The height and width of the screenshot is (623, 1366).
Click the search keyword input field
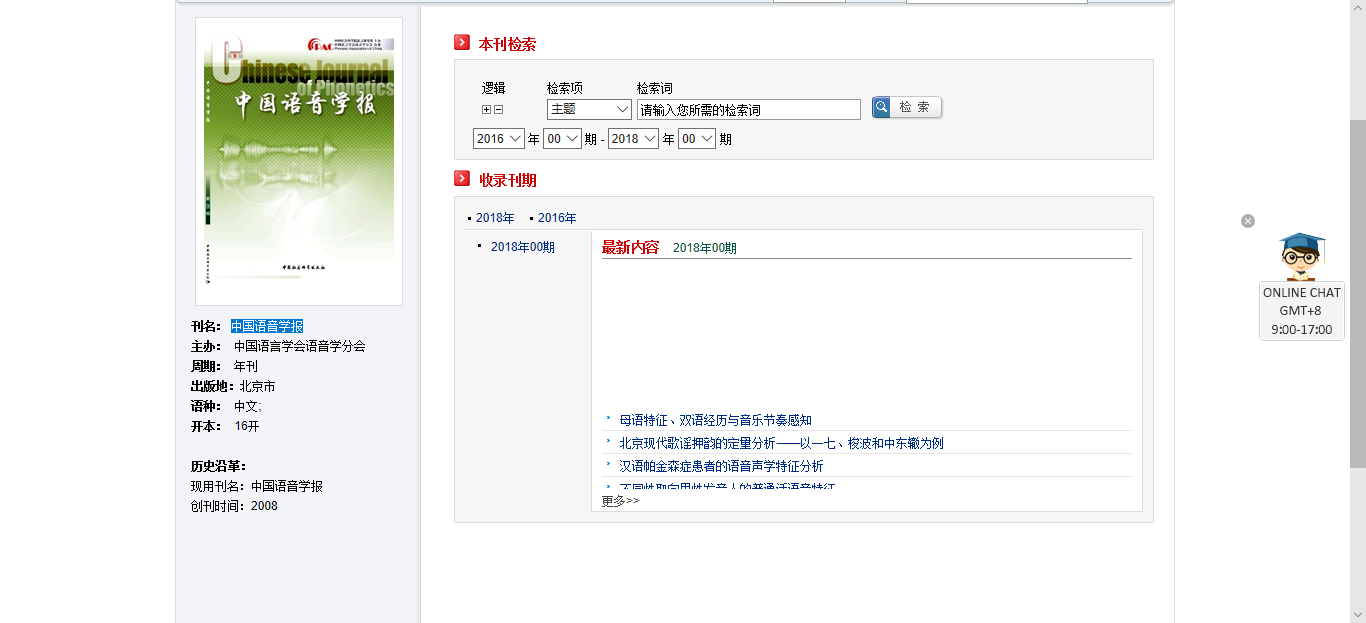[x=748, y=110]
